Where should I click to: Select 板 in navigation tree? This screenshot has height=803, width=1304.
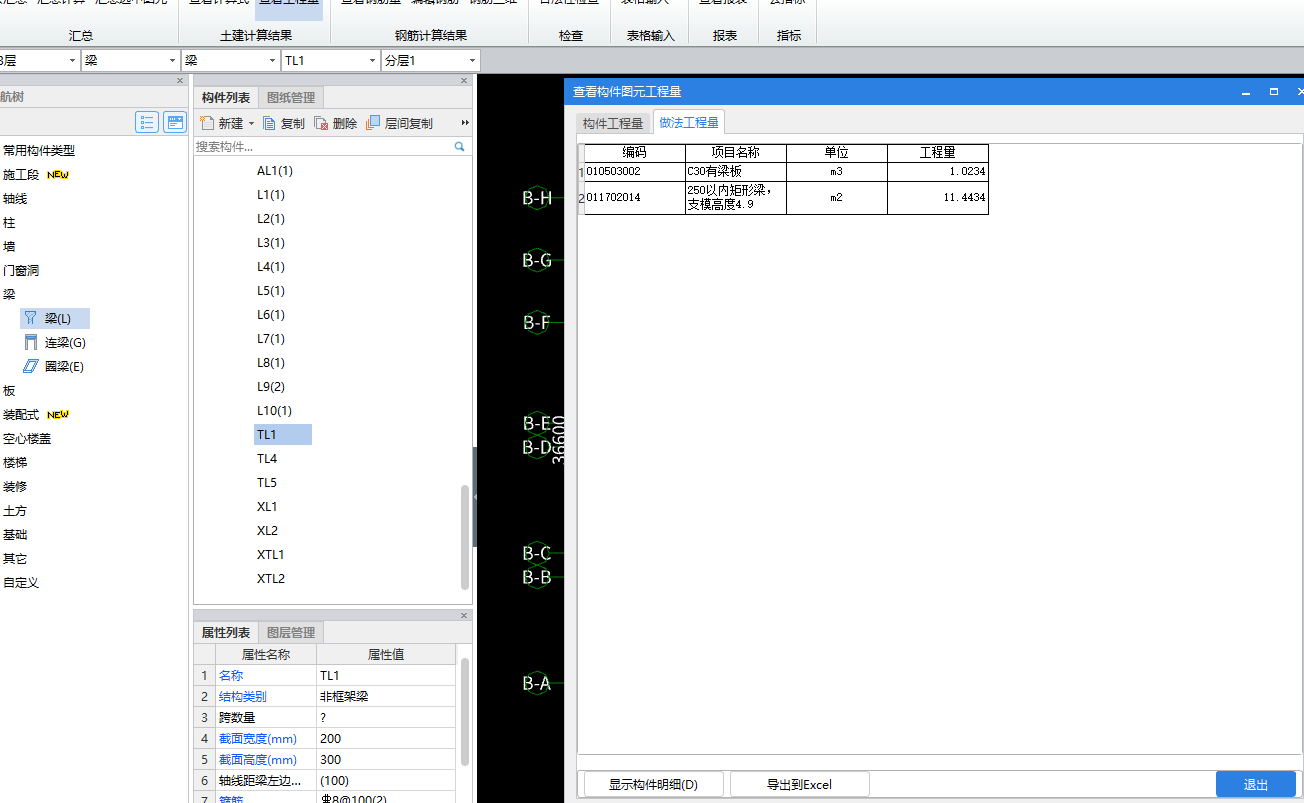pyautogui.click(x=9, y=390)
